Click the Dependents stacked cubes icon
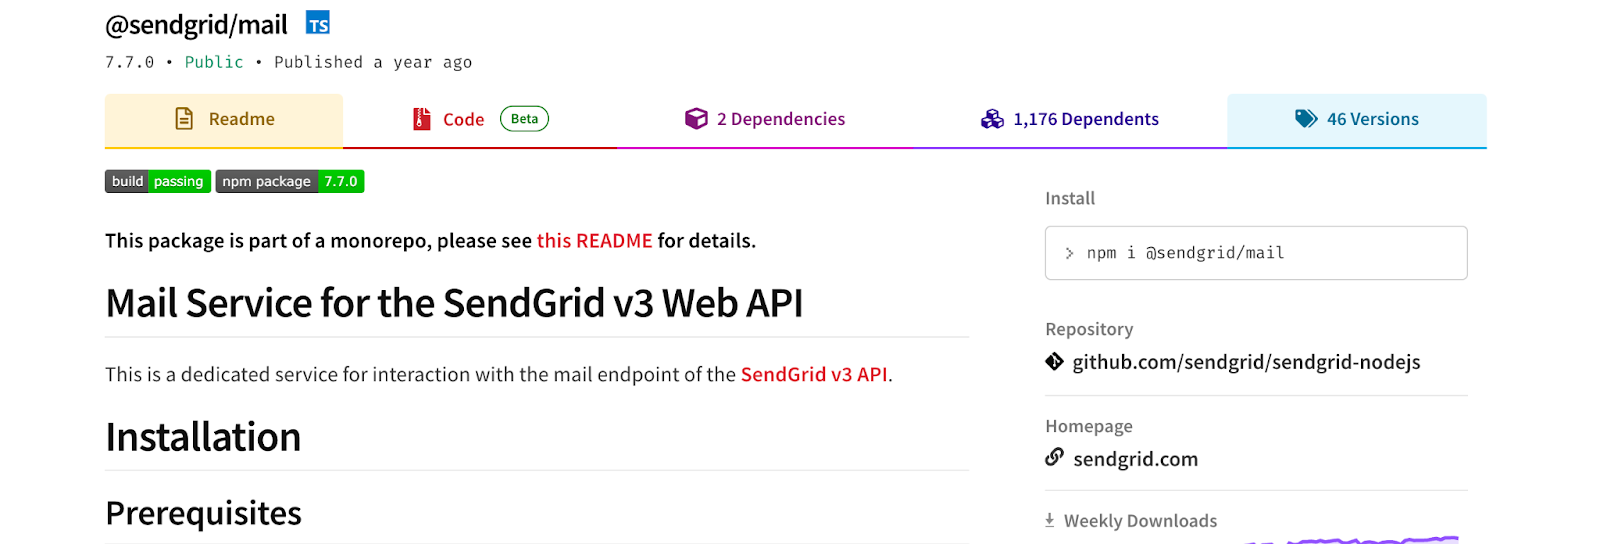The image size is (1600, 544). coord(992,119)
